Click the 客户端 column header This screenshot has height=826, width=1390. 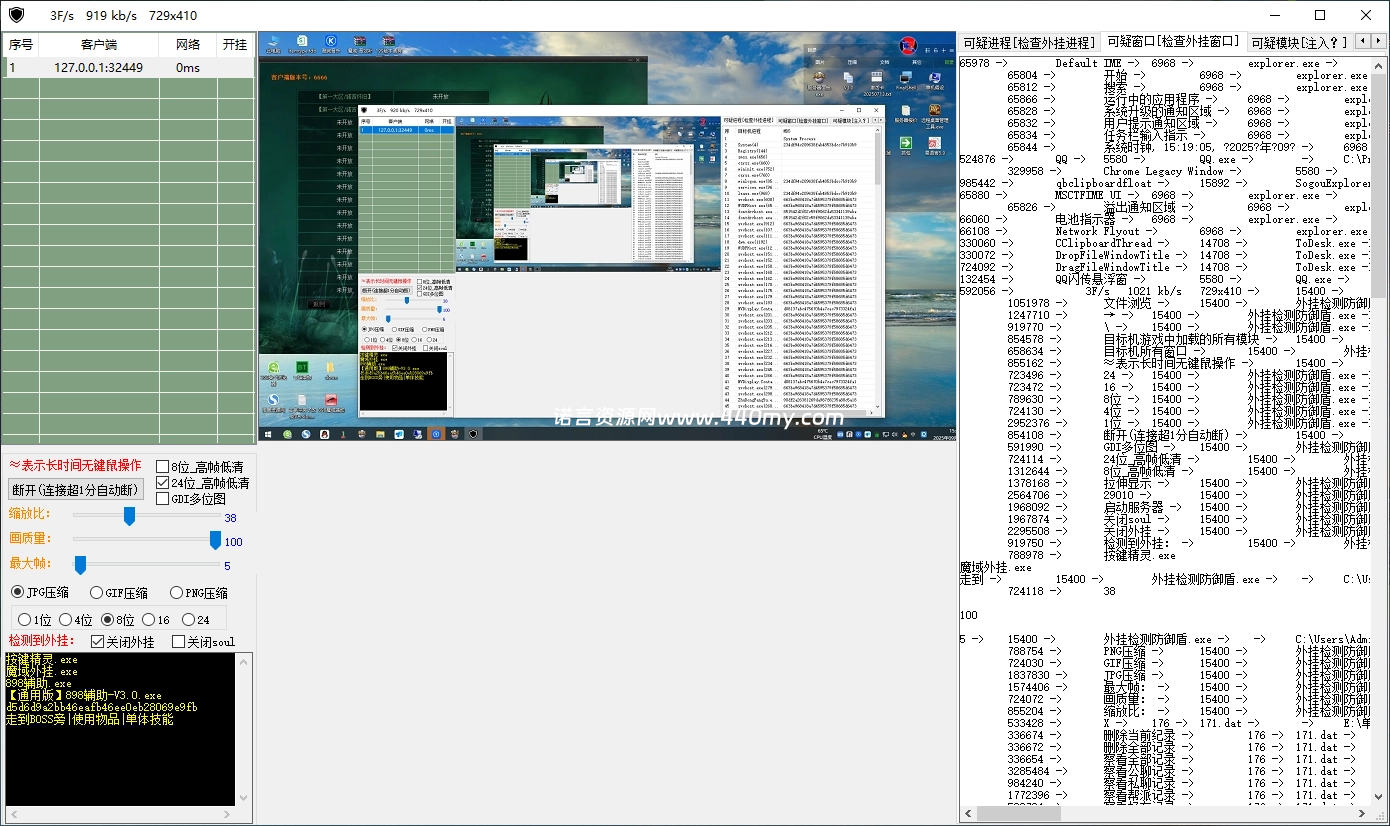[x=98, y=45]
